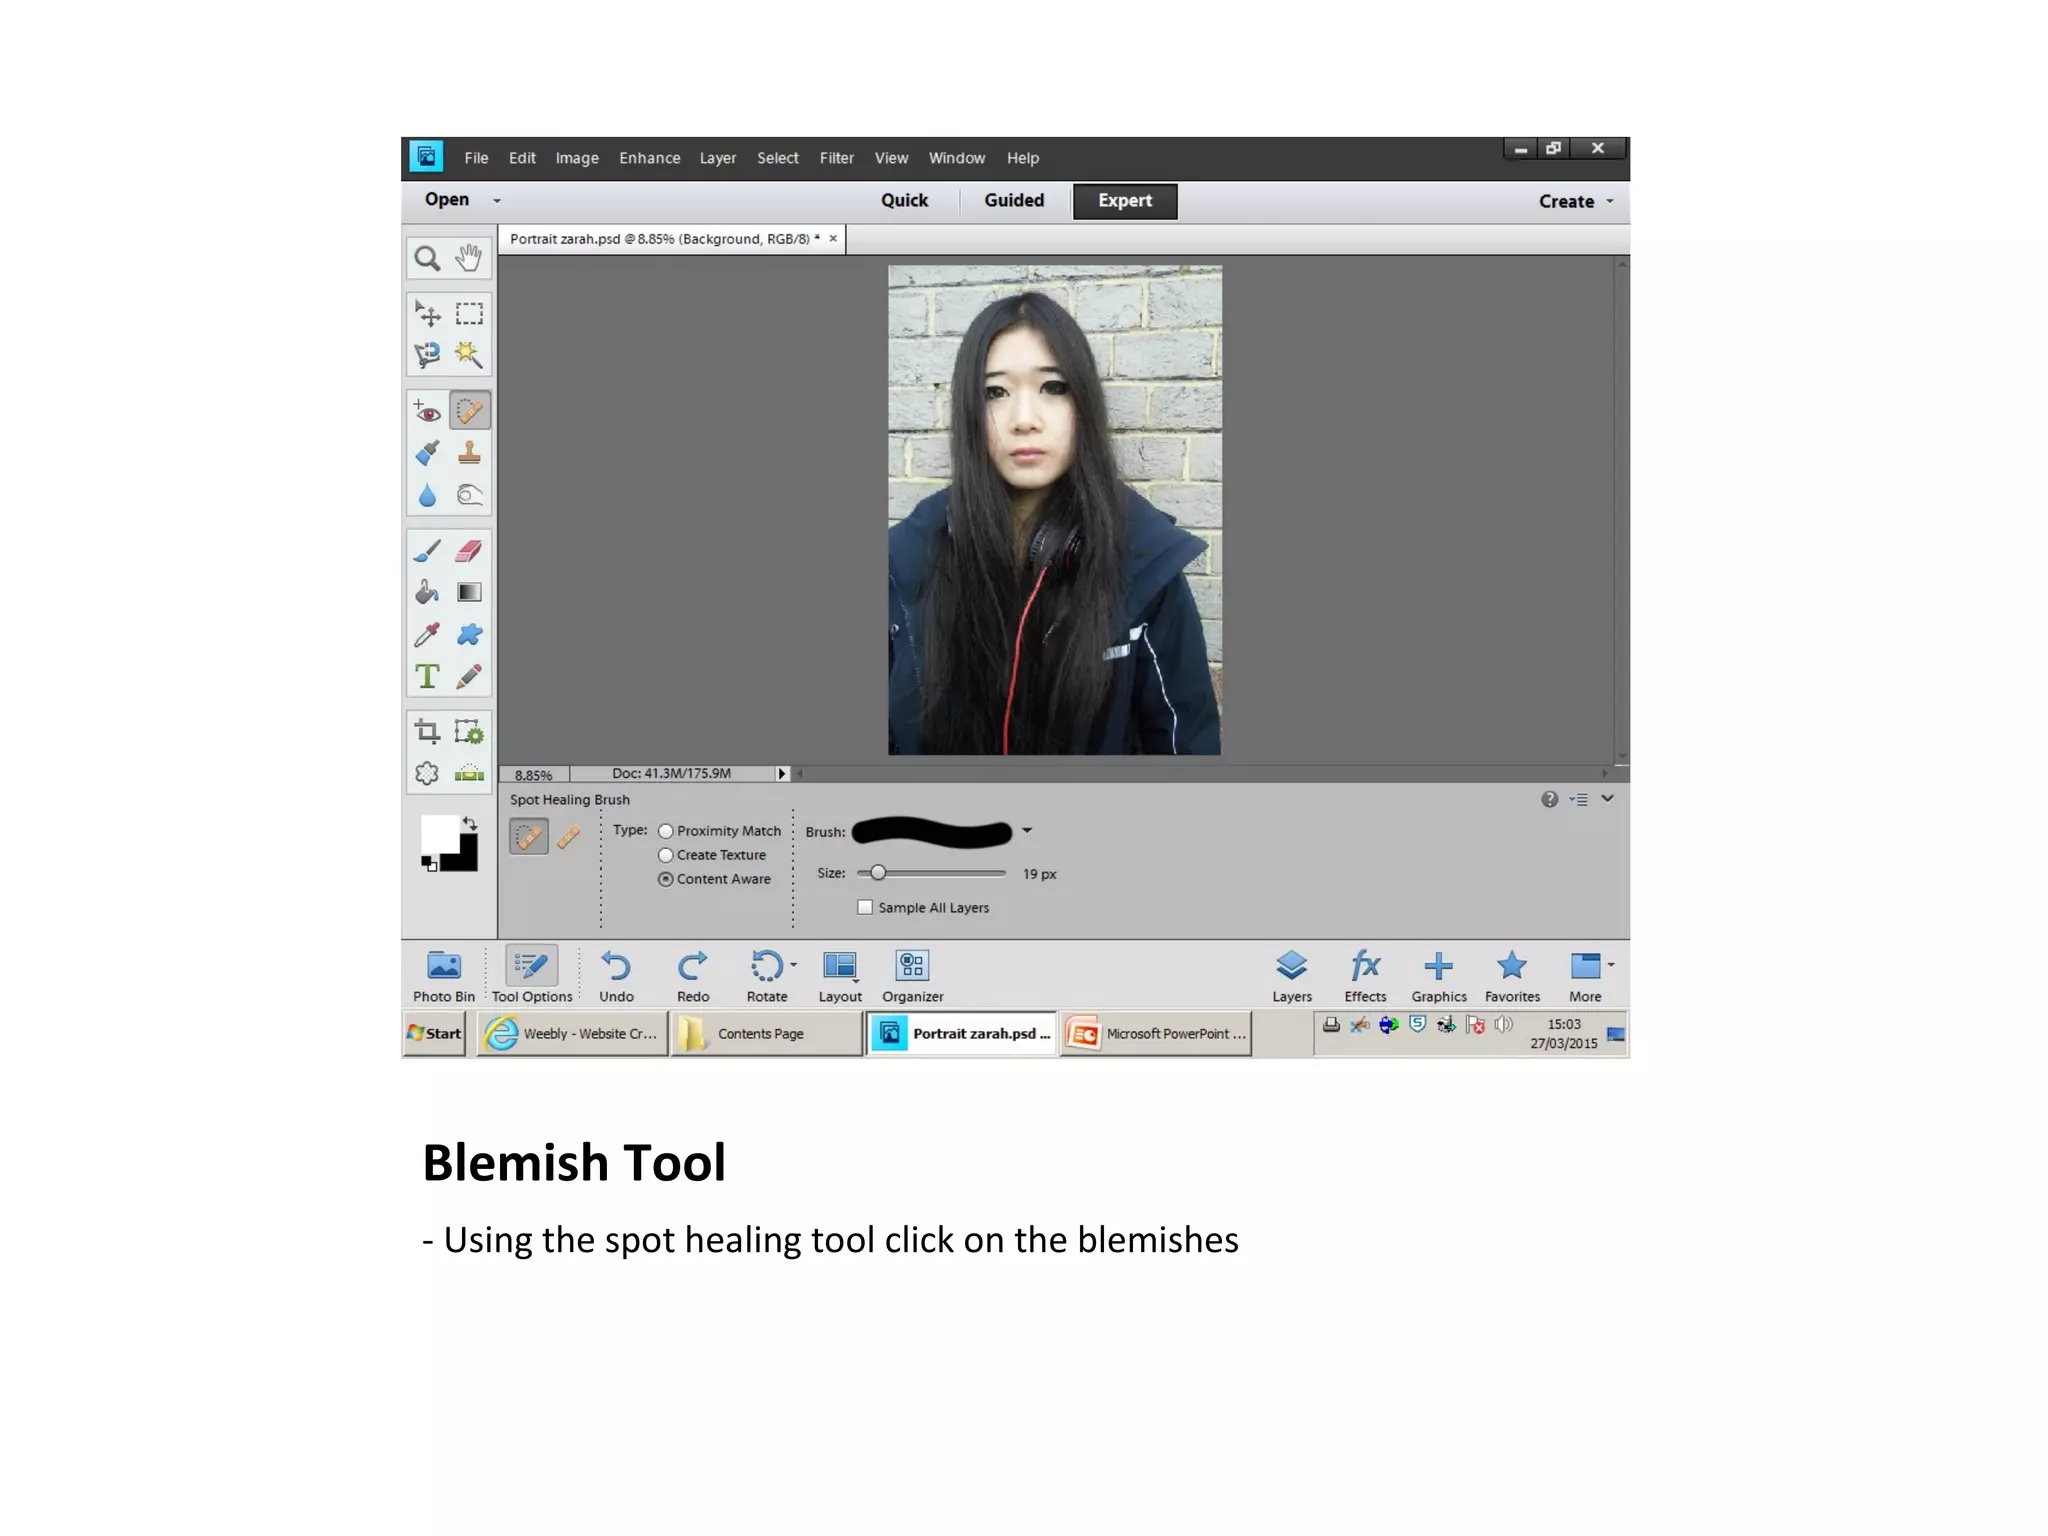Enable Sample All Layers checkbox
2048x1536 pixels.
click(x=865, y=908)
